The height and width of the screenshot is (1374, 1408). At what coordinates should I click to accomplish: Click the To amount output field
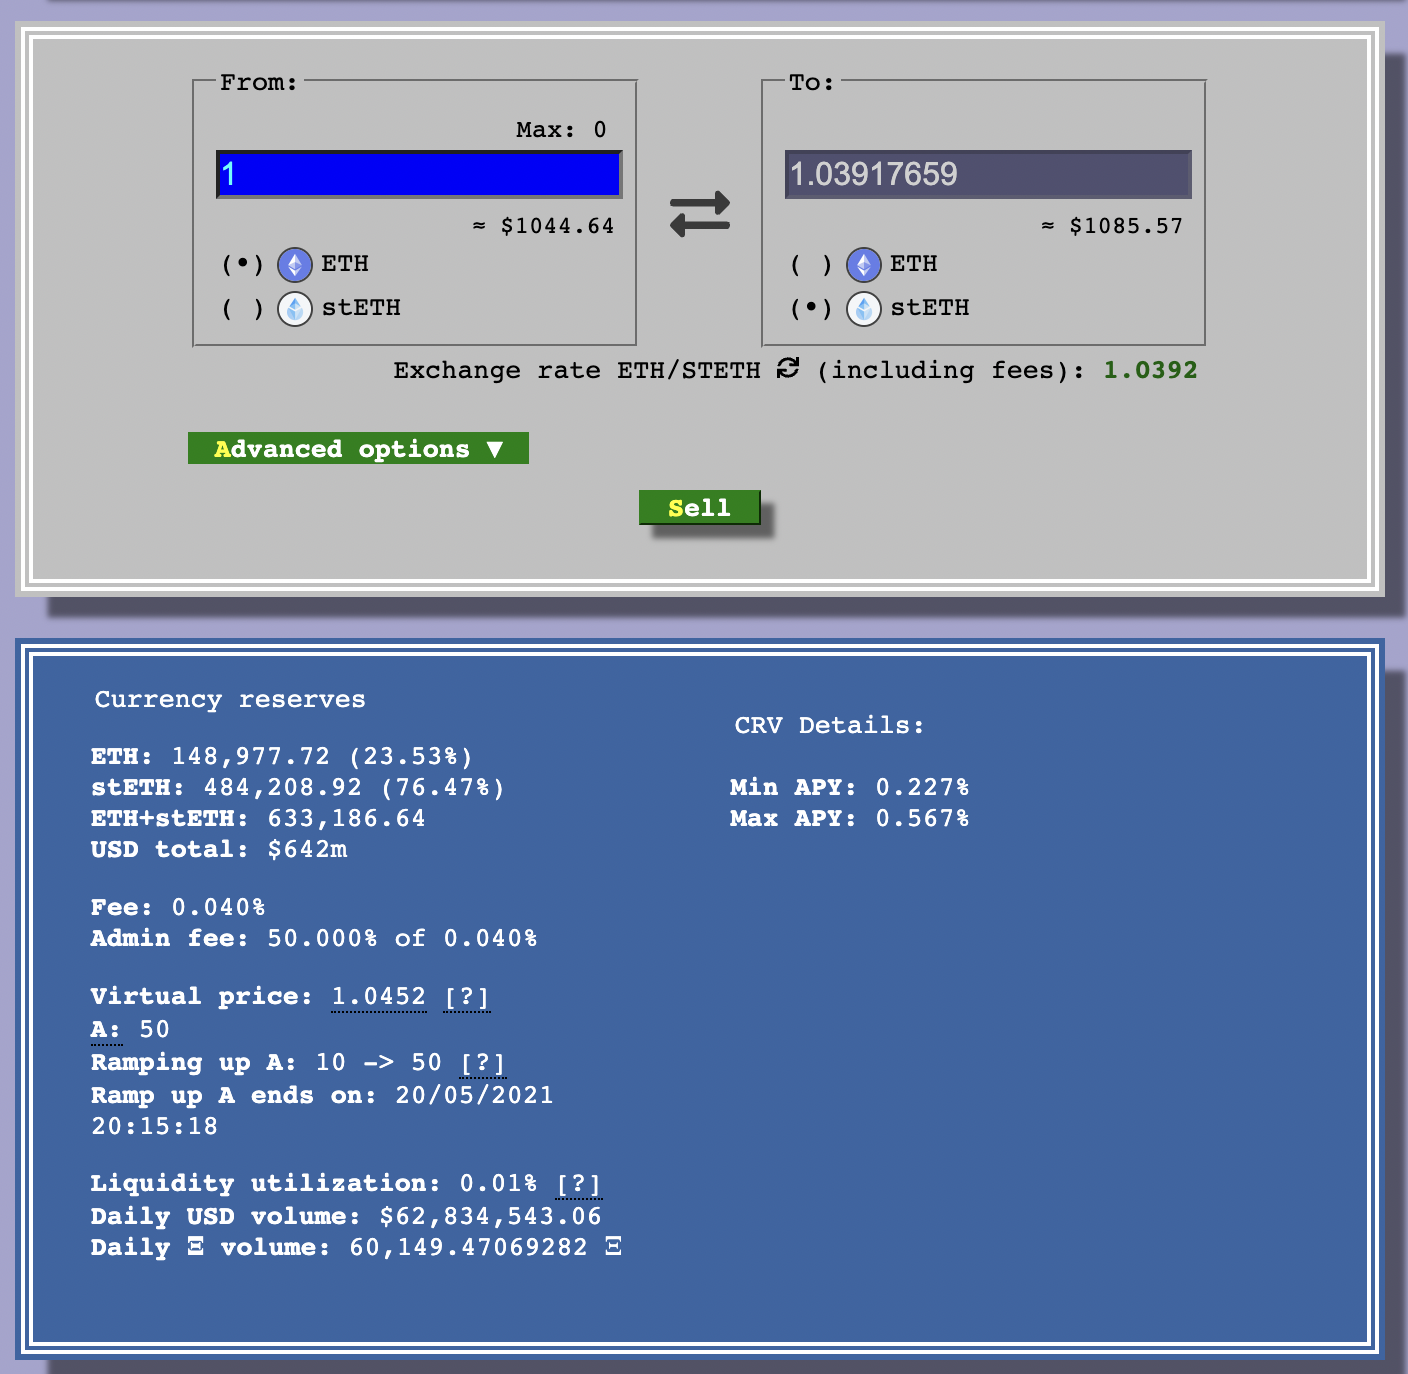pos(988,174)
